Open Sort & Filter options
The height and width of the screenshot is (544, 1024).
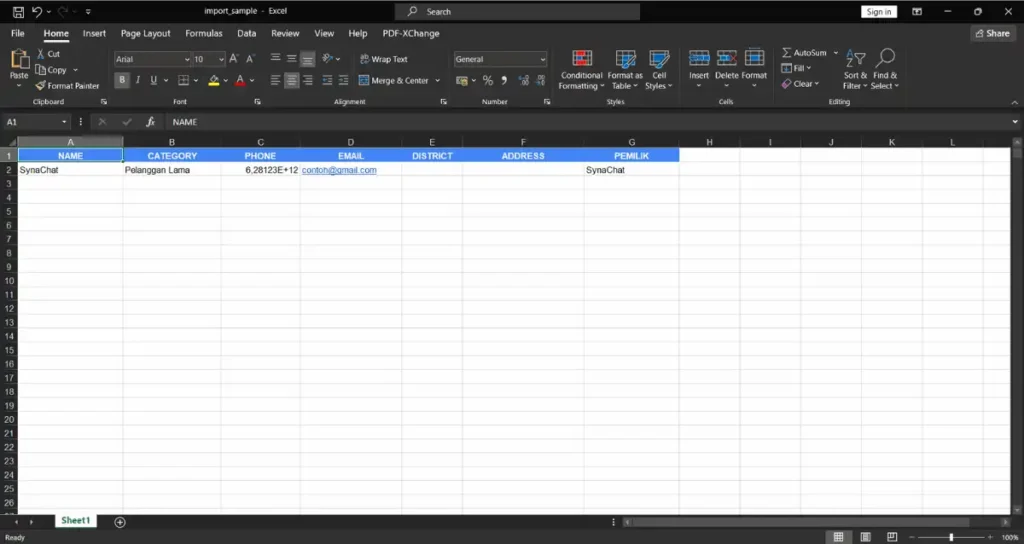pos(855,71)
